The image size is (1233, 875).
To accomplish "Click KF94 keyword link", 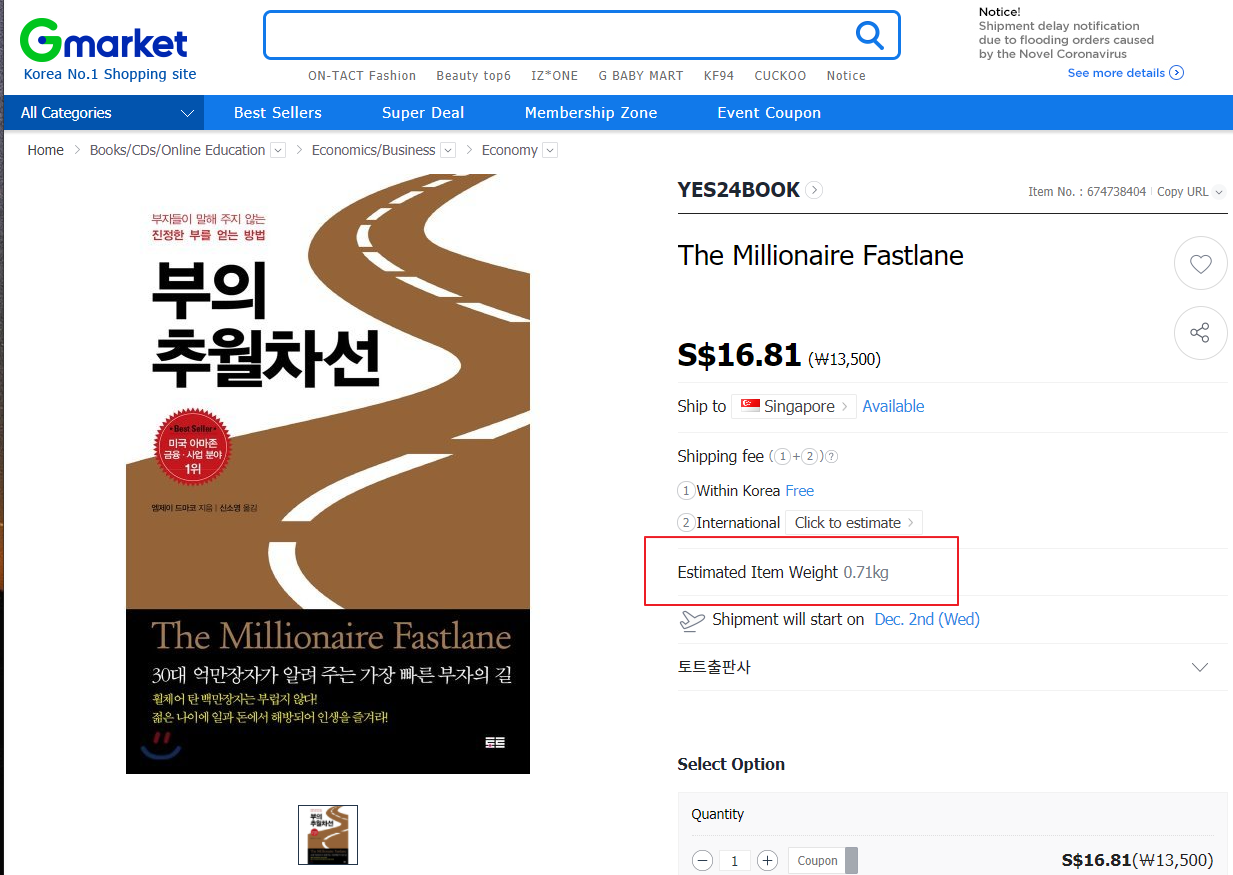I will point(719,76).
